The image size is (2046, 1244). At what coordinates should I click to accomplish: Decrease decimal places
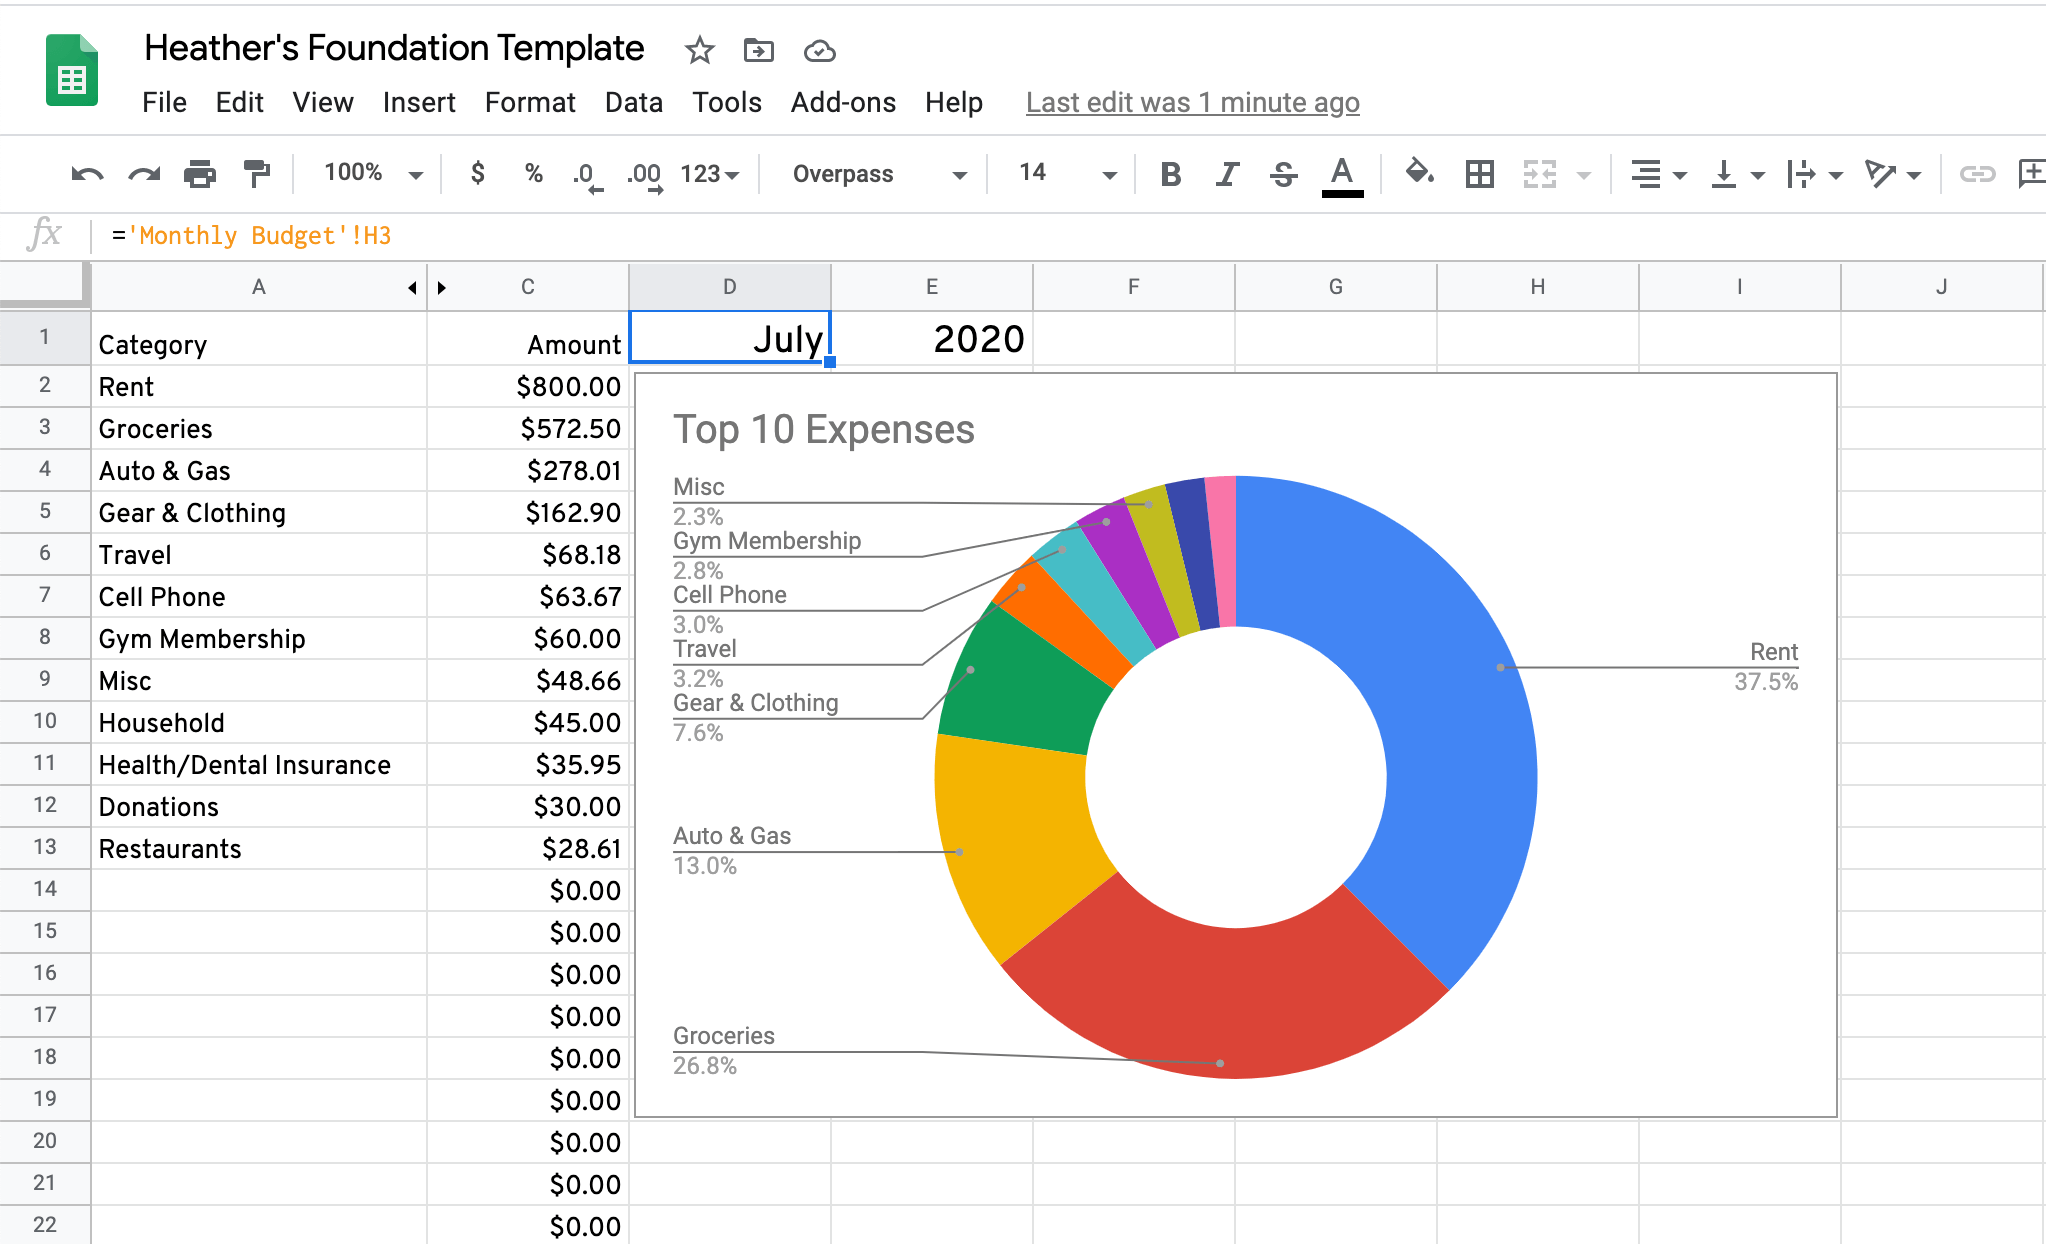pos(588,173)
